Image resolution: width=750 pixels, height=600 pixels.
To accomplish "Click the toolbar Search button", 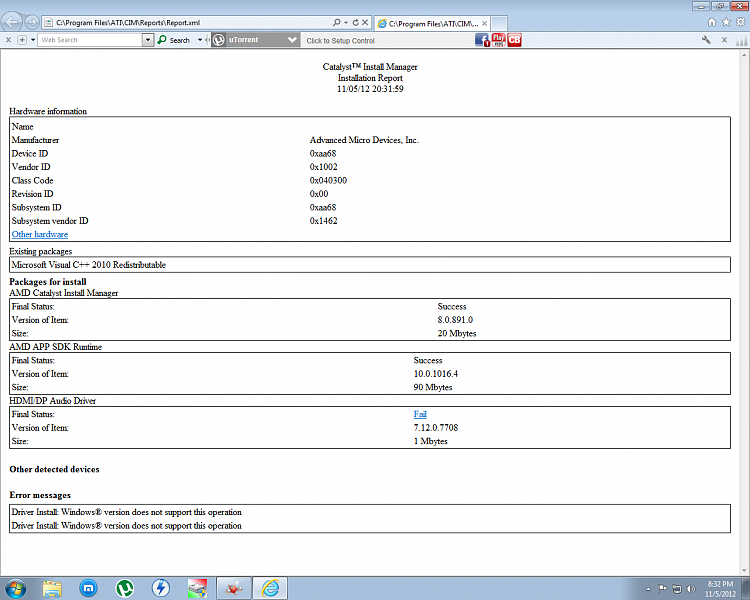I will pos(174,40).
